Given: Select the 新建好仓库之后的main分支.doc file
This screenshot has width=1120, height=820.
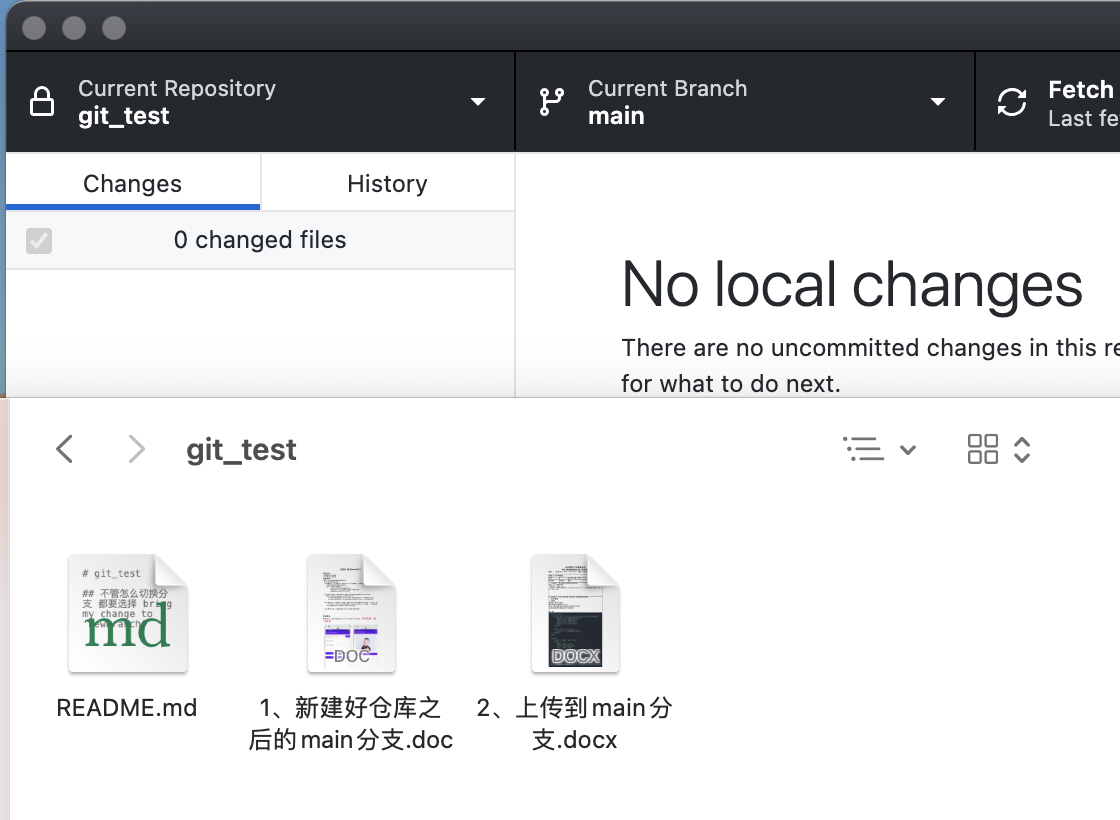Looking at the screenshot, I should (351, 612).
